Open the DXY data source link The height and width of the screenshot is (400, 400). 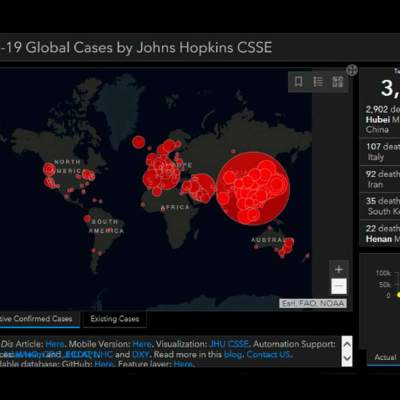(140, 354)
